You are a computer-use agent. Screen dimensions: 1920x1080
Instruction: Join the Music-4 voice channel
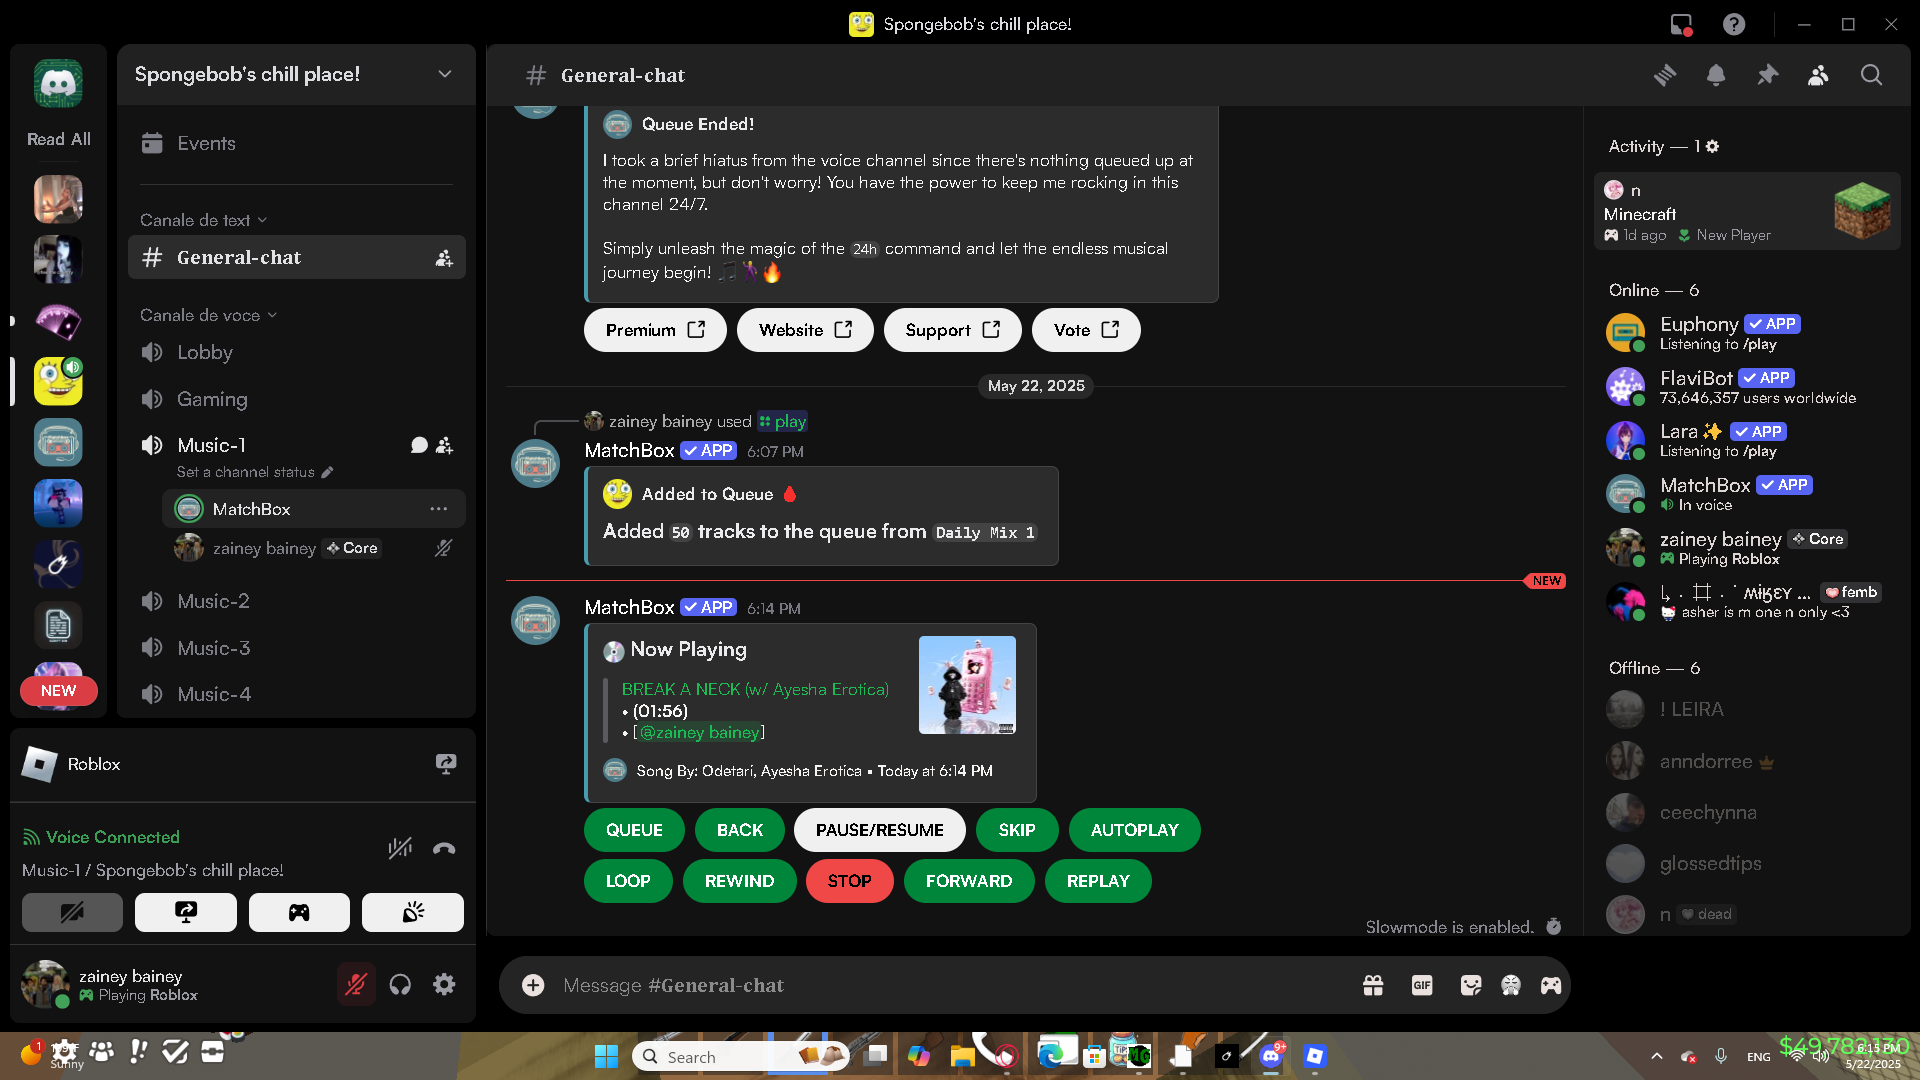[x=296, y=694]
